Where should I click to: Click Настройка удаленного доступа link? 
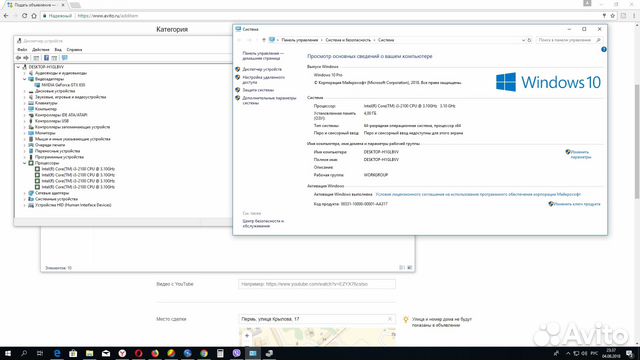pyautogui.click(x=263, y=80)
